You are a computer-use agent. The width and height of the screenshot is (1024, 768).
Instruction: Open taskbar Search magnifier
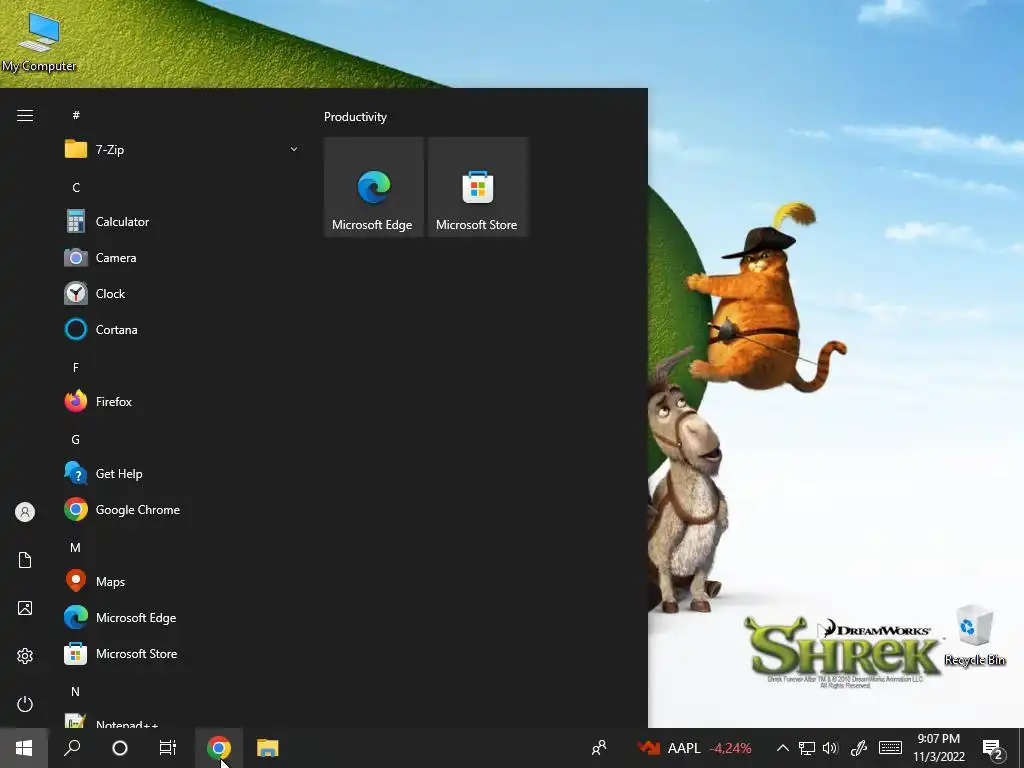(x=72, y=748)
